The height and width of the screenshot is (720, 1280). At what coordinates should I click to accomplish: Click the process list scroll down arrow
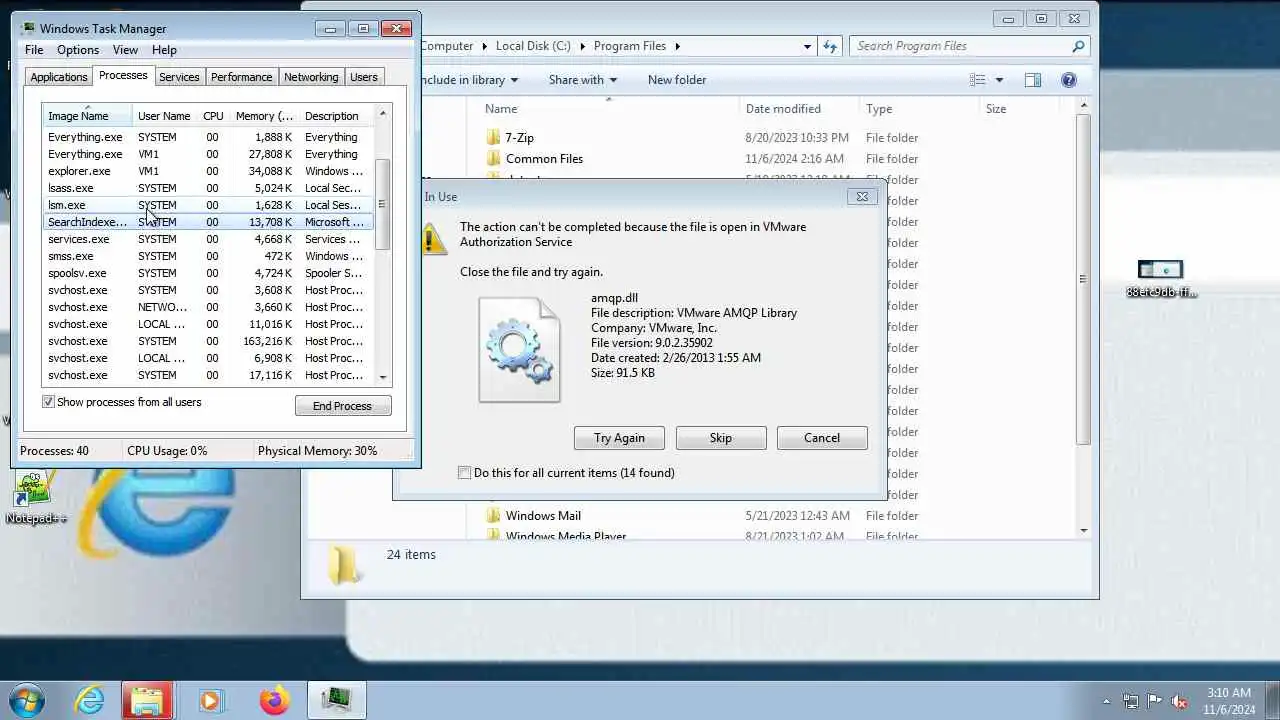click(382, 377)
